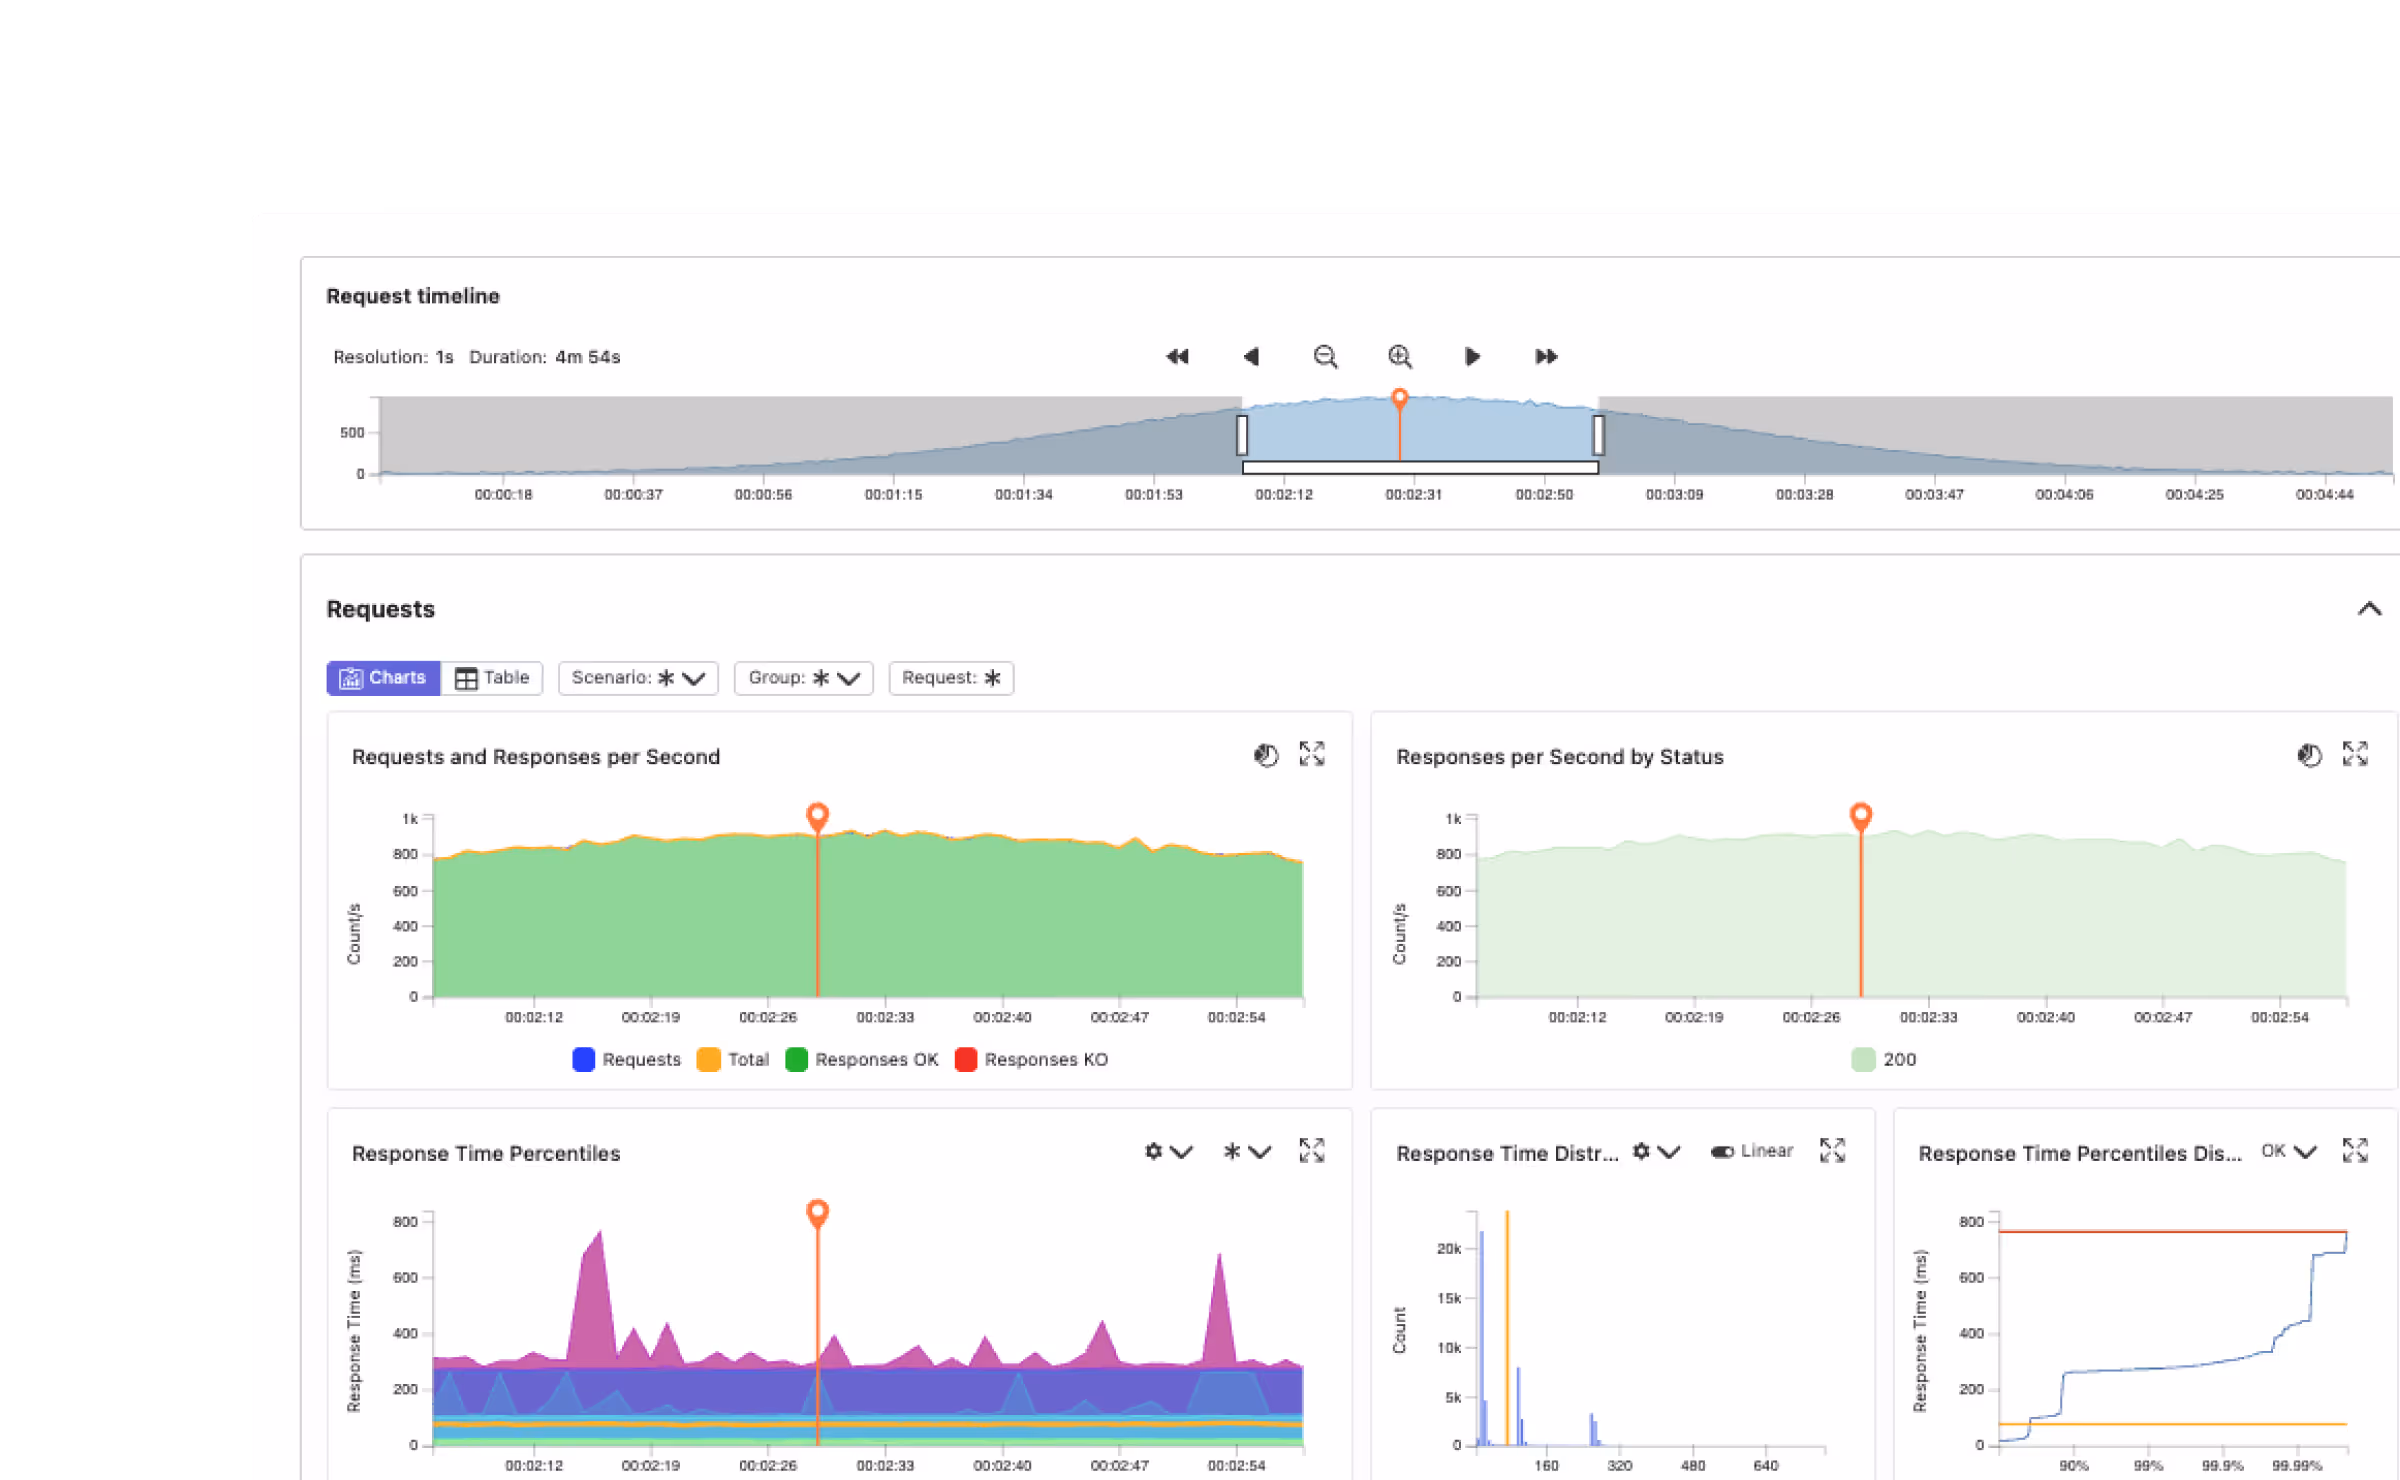2400x1480 pixels.
Task: Switch to the Table view tab
Action: (492, 678)
